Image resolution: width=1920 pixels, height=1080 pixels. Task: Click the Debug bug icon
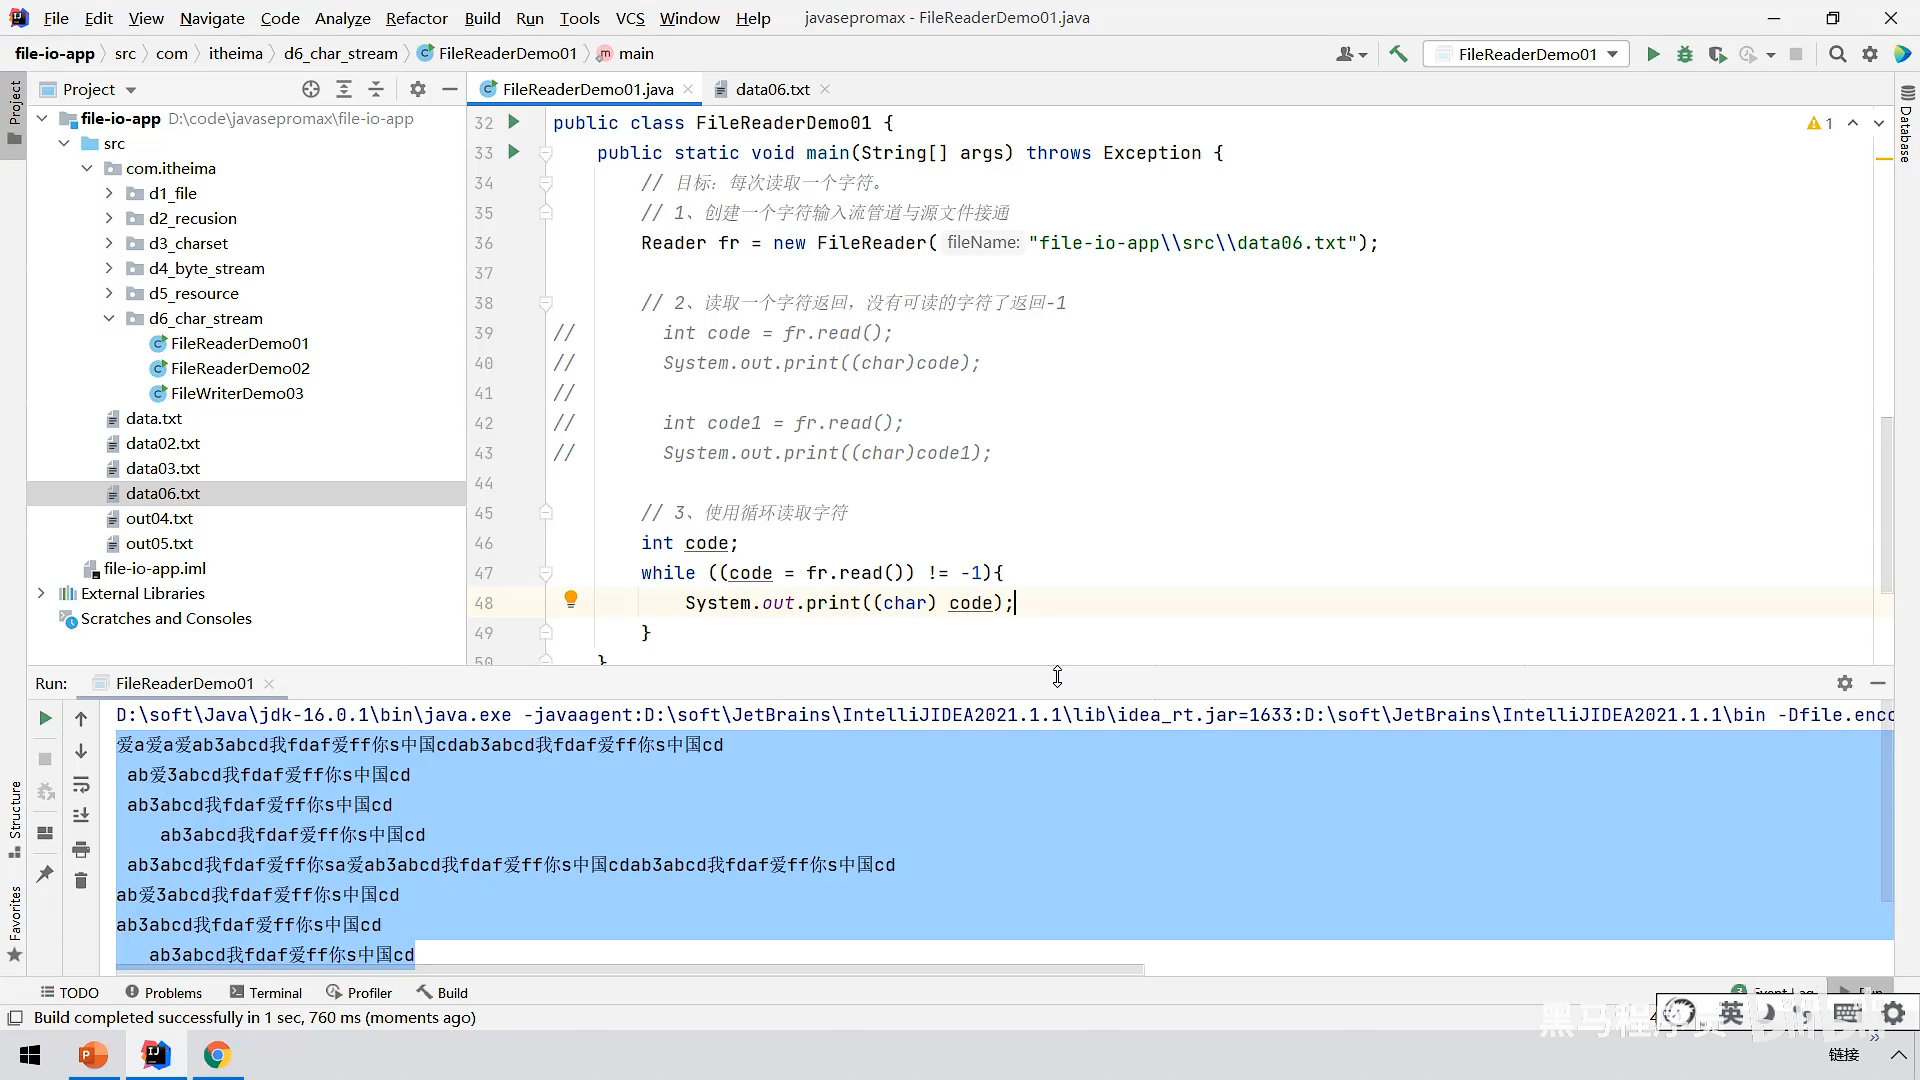pyautogui.click(x=1685, y=54)
